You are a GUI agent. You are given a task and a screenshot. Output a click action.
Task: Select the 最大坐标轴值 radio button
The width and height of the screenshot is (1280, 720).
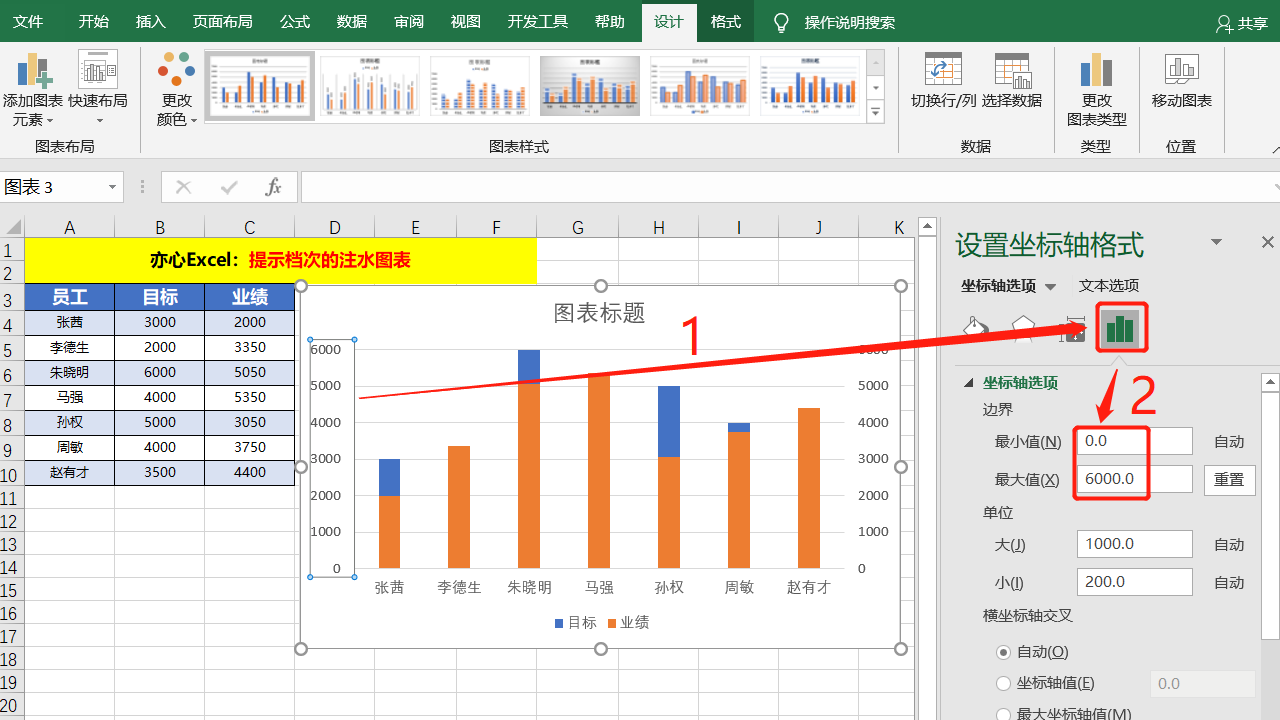[1004, 714]
